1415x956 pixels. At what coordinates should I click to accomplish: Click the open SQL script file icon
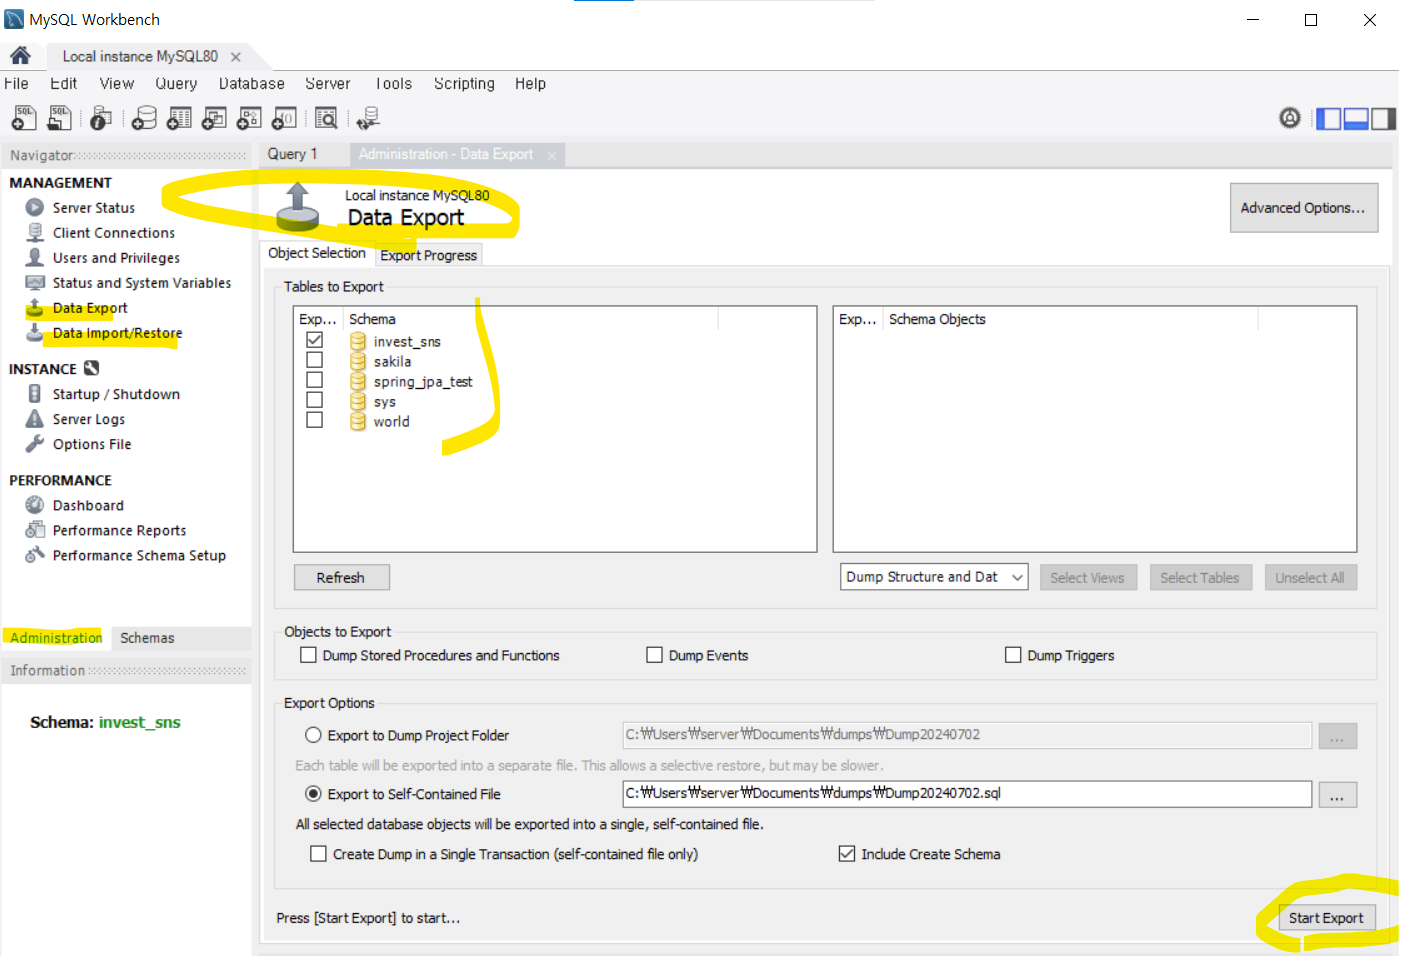60,118
